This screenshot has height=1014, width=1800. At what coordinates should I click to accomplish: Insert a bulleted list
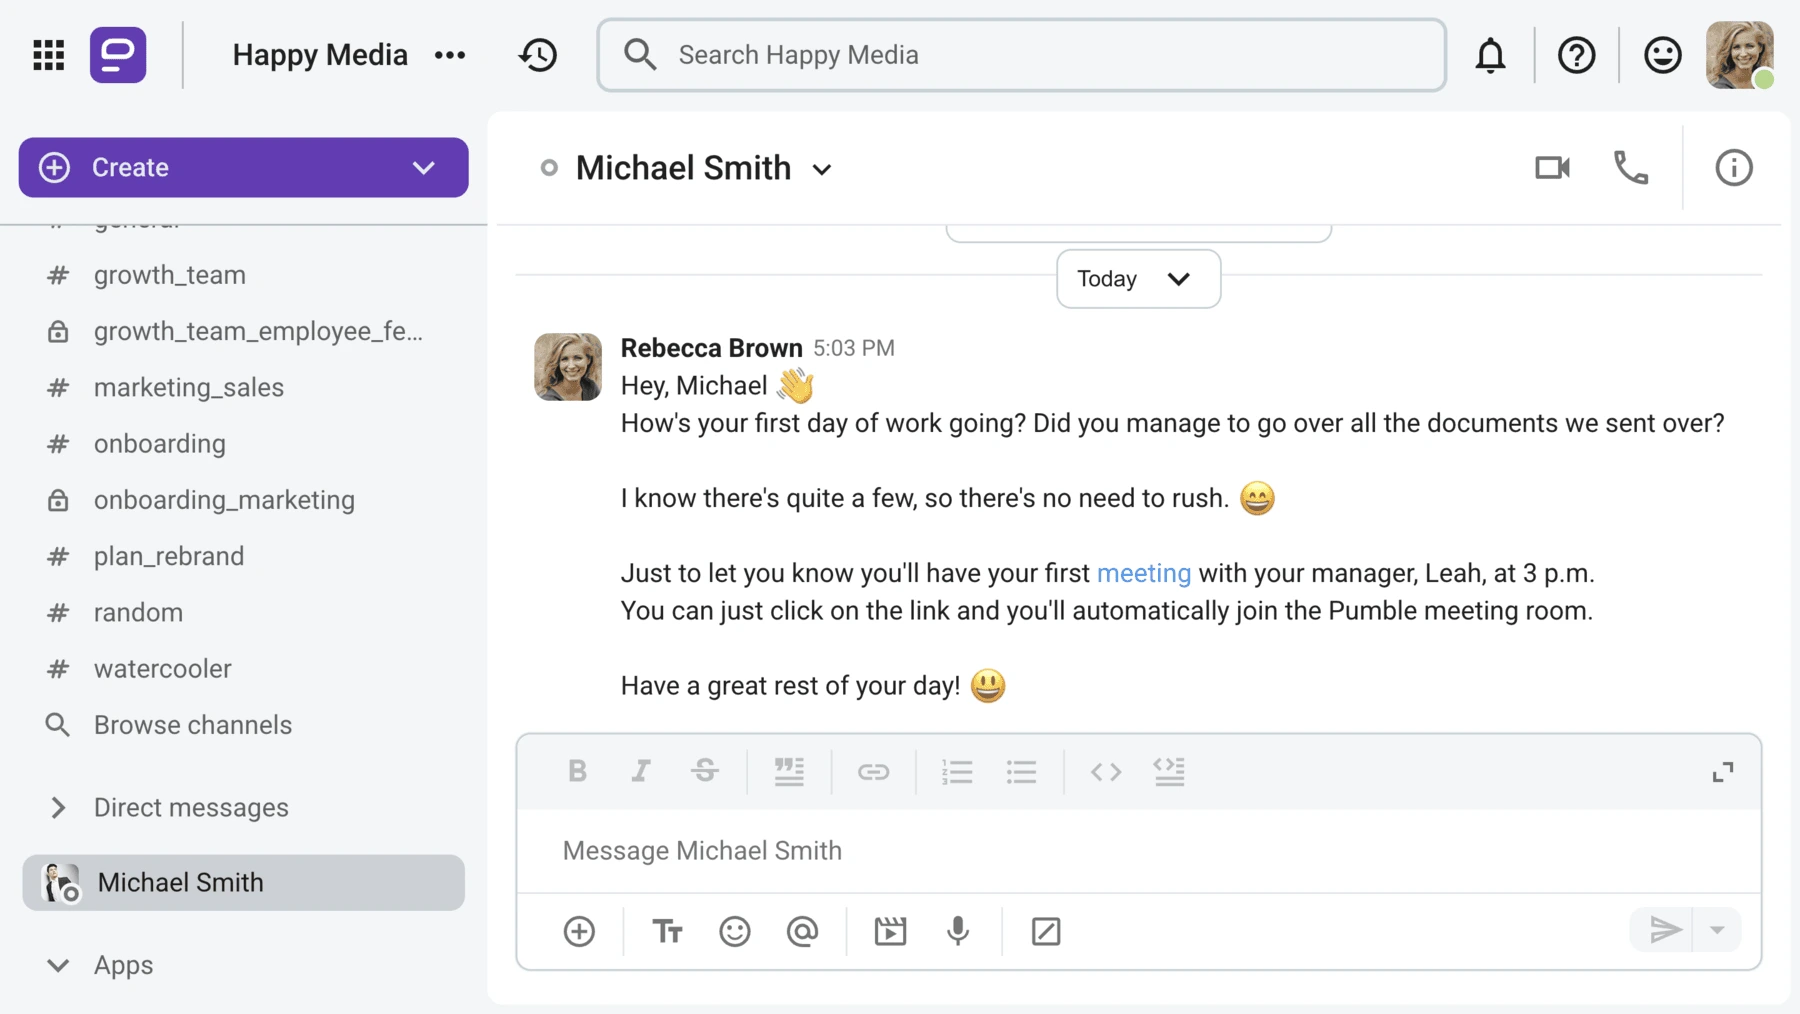(x=1021, y=771)
